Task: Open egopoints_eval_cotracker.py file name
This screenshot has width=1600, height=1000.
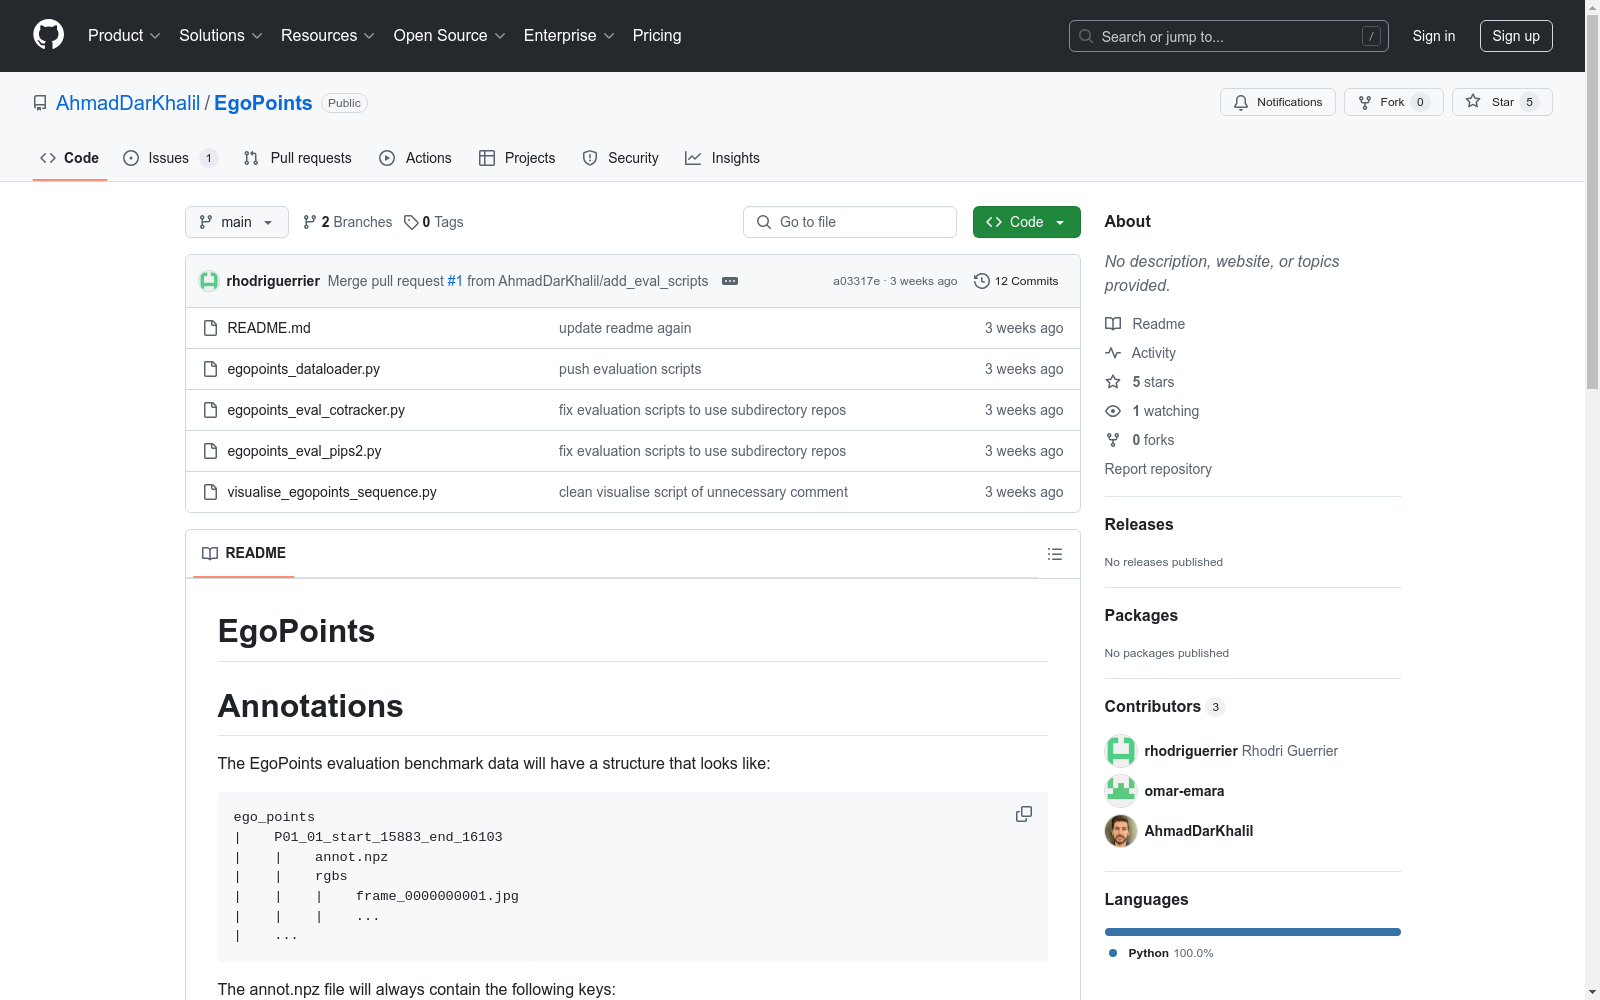Action: coord(316,410)
